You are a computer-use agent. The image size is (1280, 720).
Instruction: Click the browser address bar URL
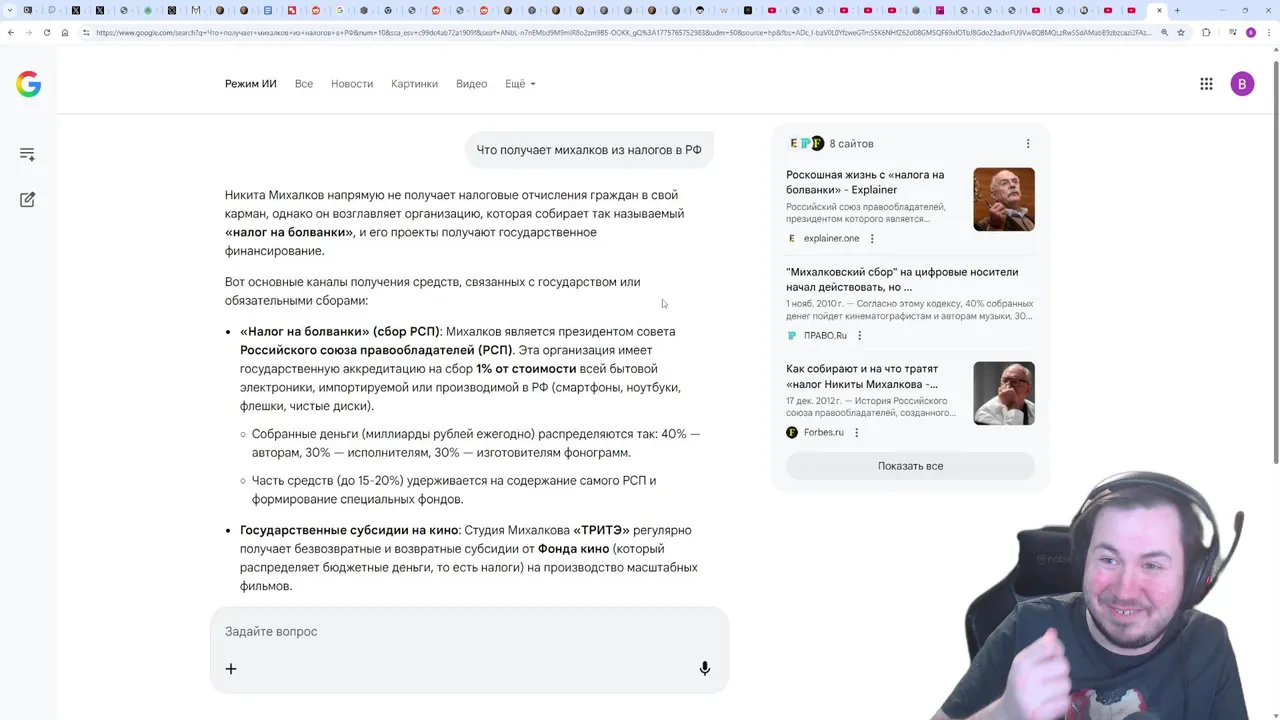[622, 32]
